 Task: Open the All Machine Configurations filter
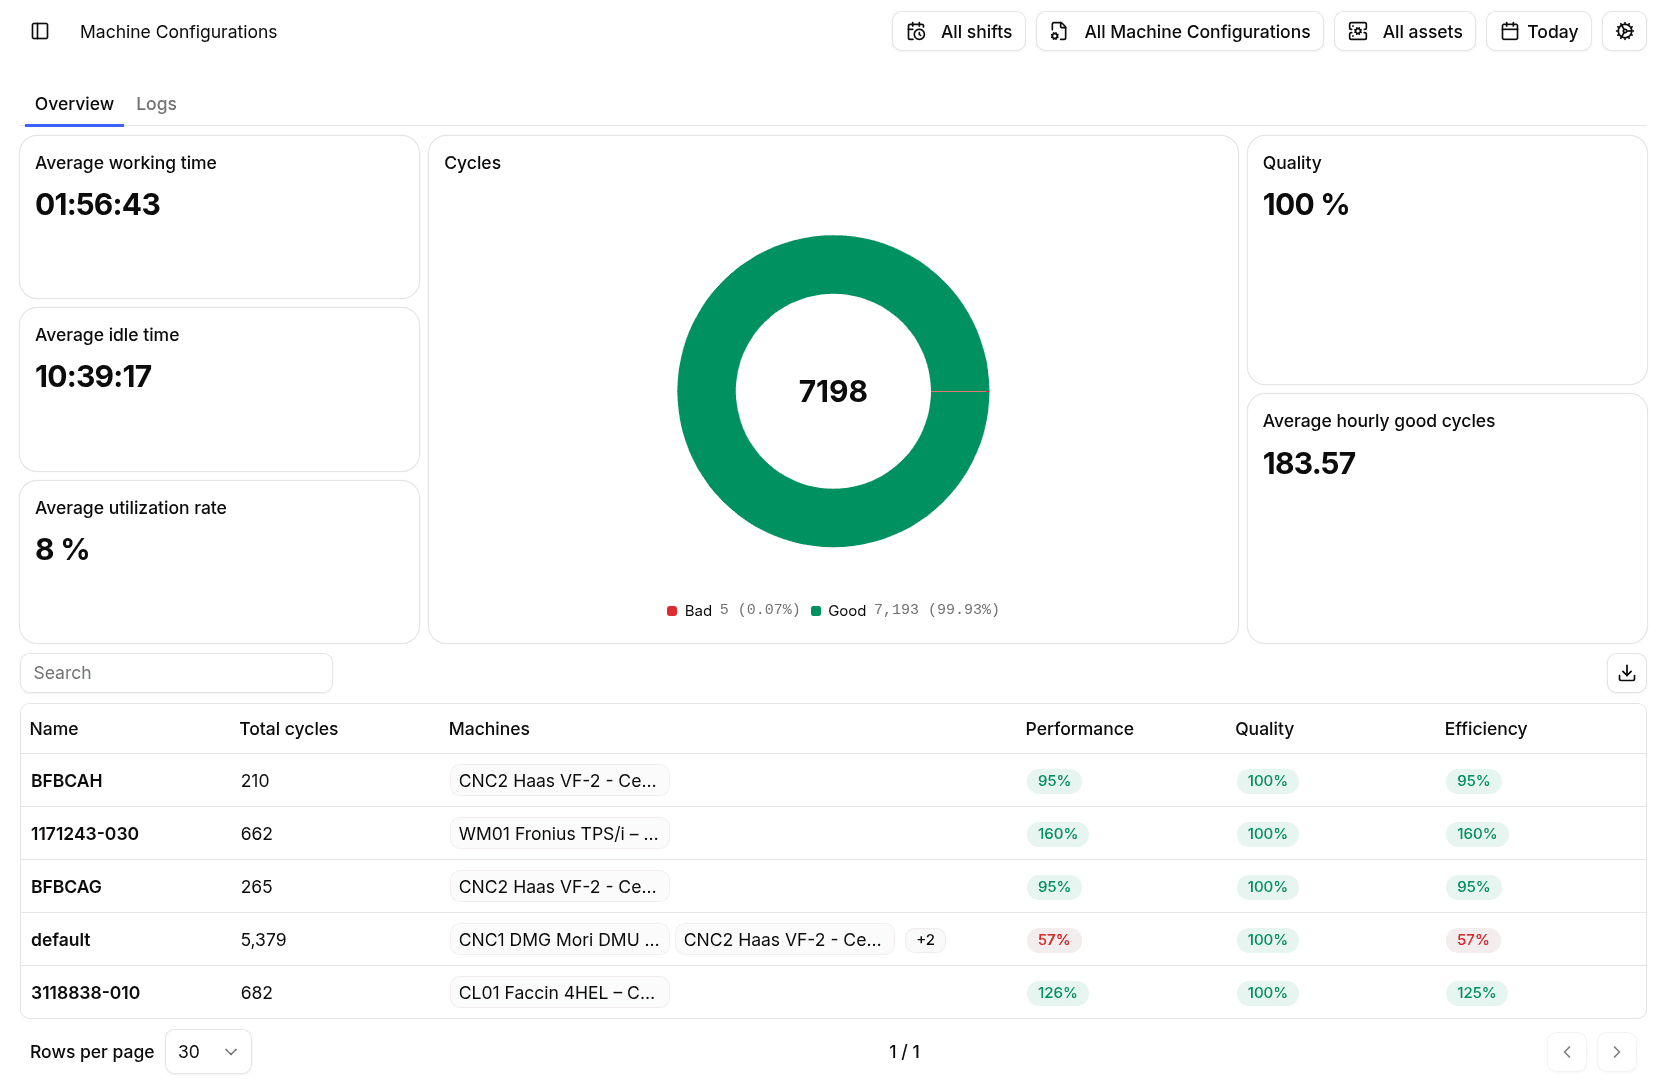pyautogui.click(x=1180, y=31)
